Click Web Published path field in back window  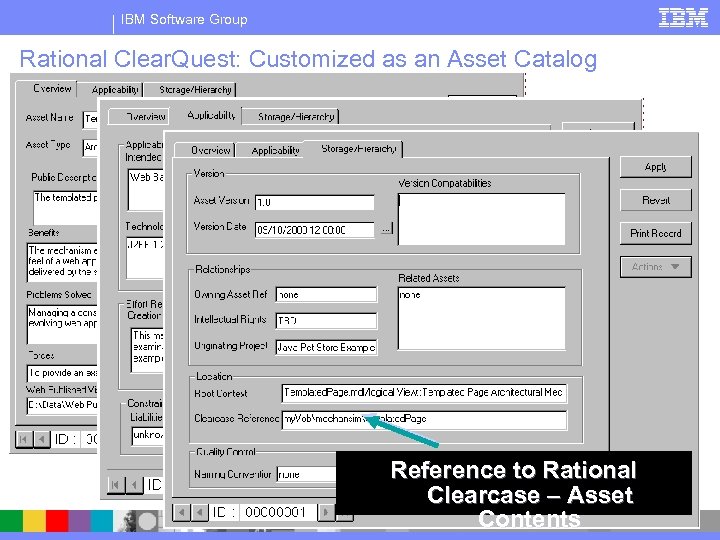pyautogui.click(x=62, y=405)
